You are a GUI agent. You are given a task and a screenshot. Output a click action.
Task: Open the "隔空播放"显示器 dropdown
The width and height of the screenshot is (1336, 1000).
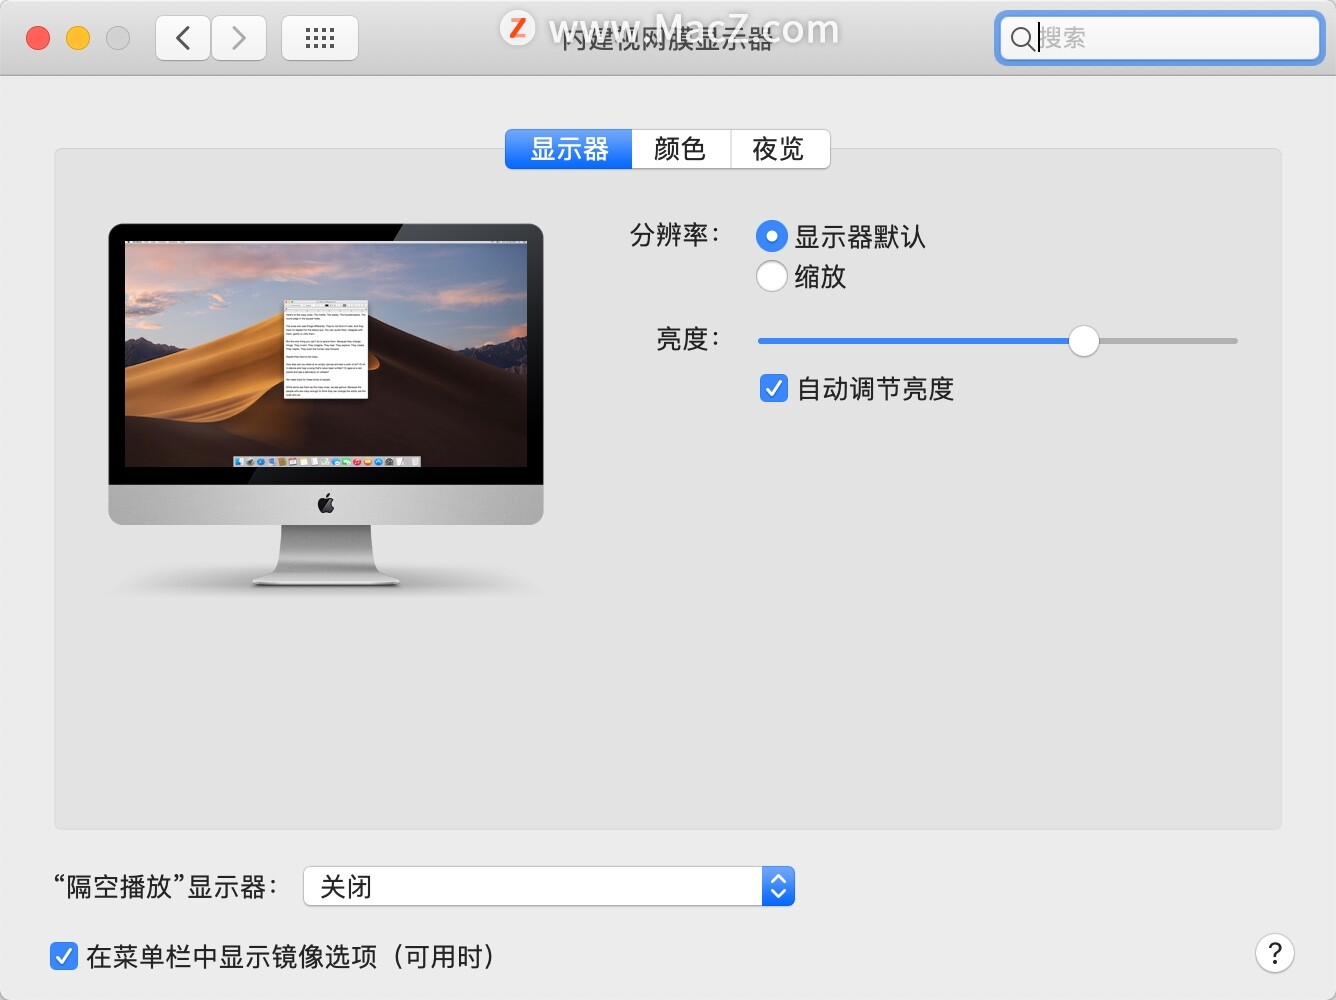point(549,886)
